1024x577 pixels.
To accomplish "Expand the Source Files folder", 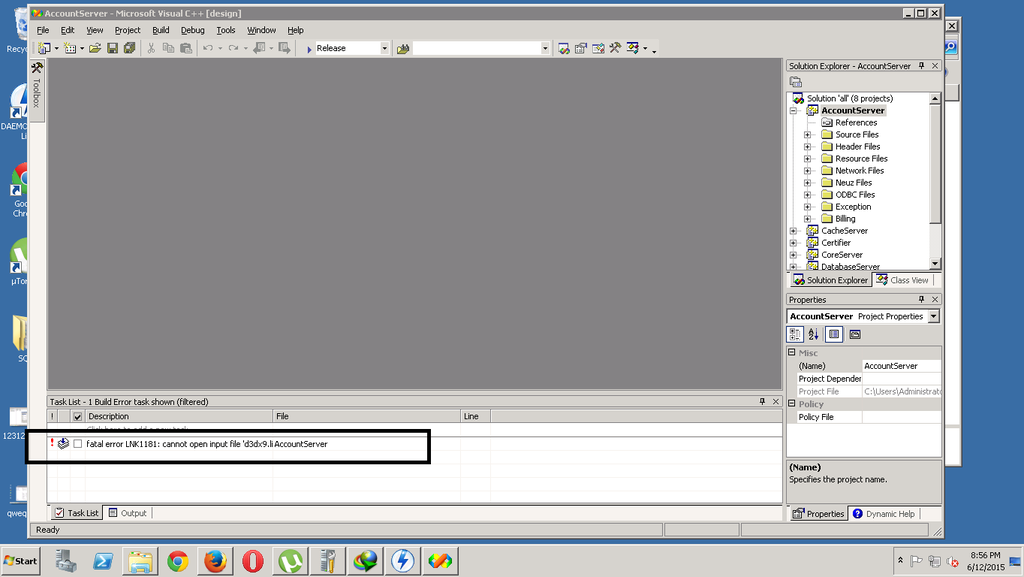I will click(807, 135).
